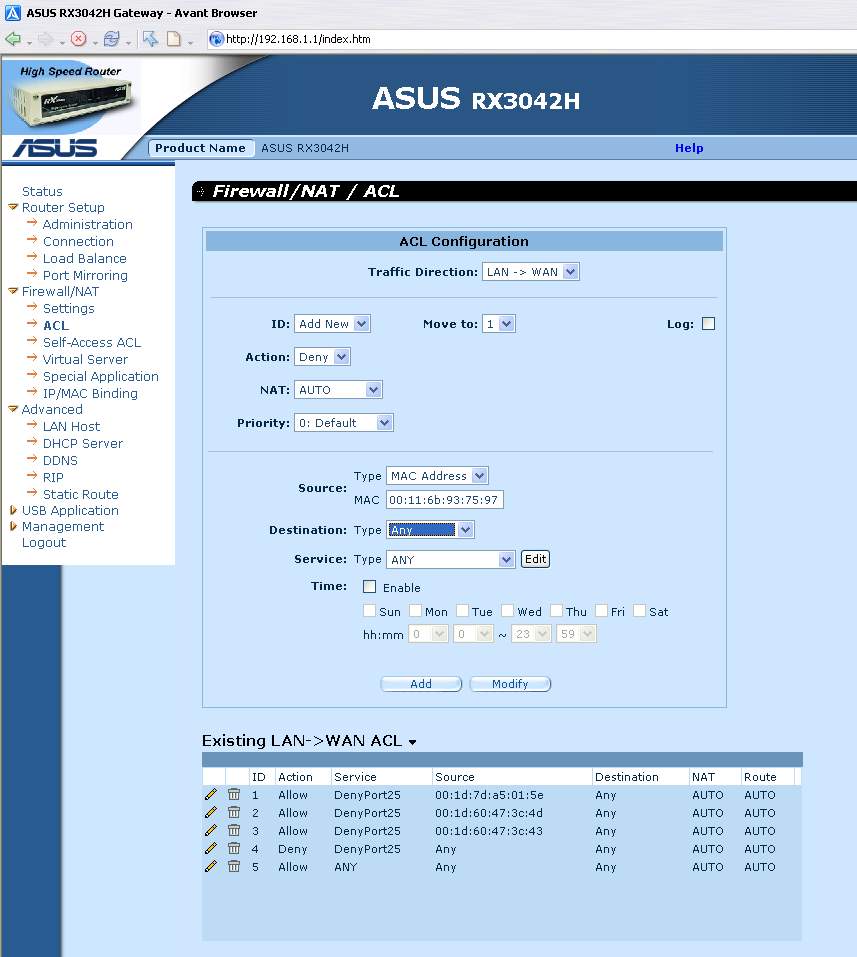Screen dimensions: 857x957
Task: Click the edit pencil icon for ACL ID 4
Action: pos(211,848)
